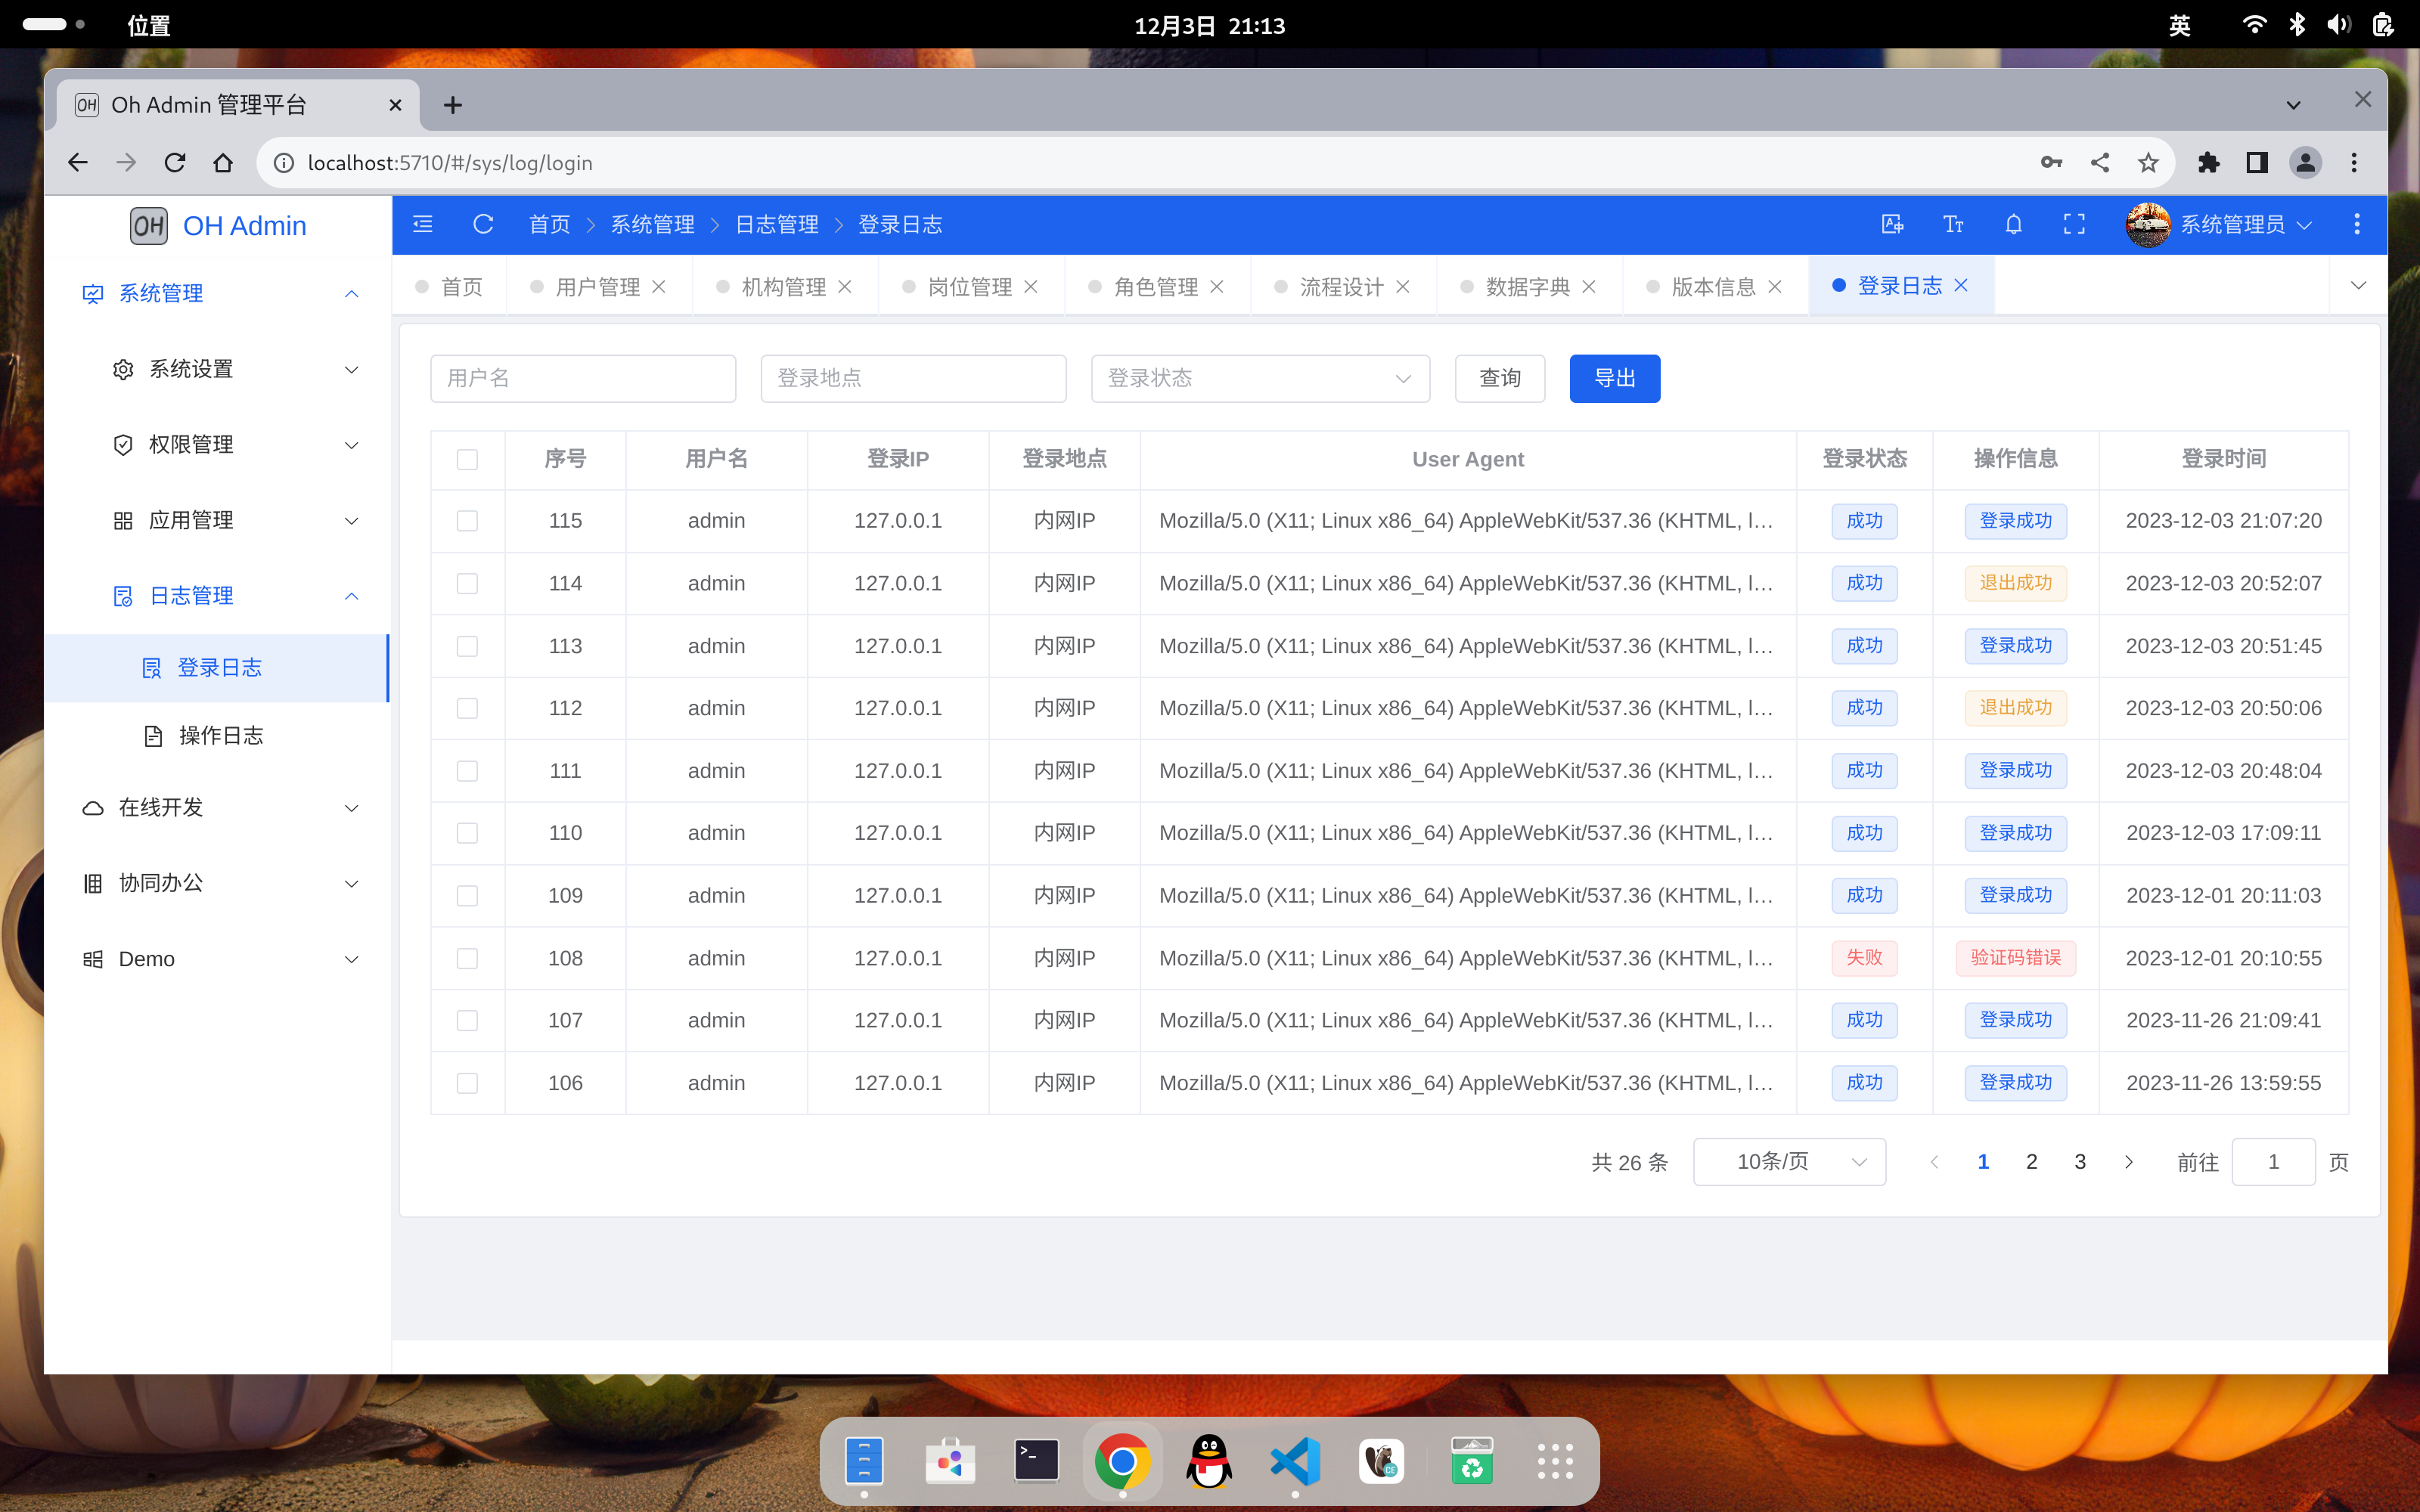
Task: Open Chrome profile icon
Action: pyautogui.click(x=2306, y=162)
